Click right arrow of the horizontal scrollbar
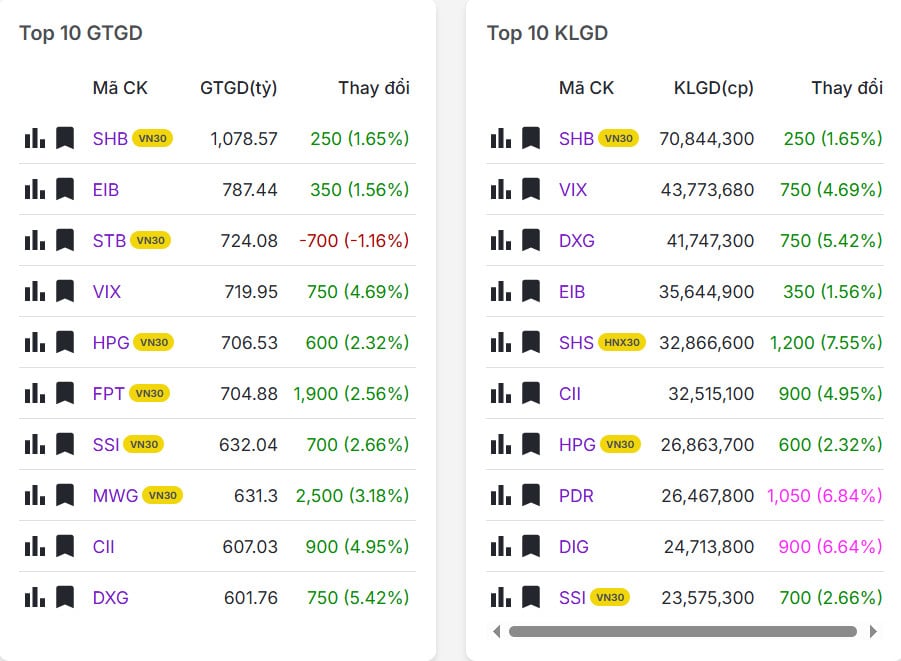This screenshot has width=901, height=661. pyautogui.click(x=873, y=631)
